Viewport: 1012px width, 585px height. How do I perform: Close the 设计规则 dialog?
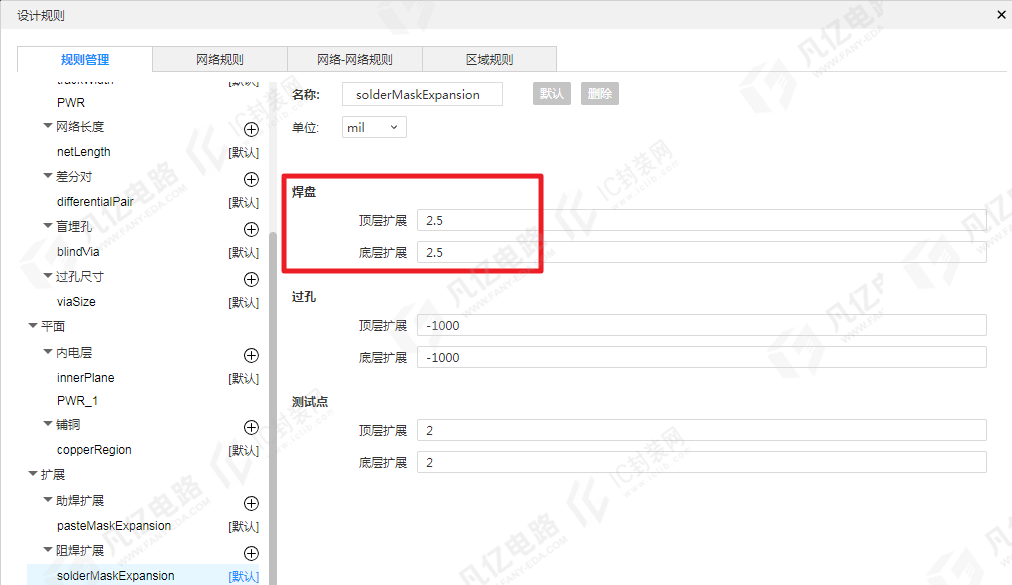coord(1001,14)
